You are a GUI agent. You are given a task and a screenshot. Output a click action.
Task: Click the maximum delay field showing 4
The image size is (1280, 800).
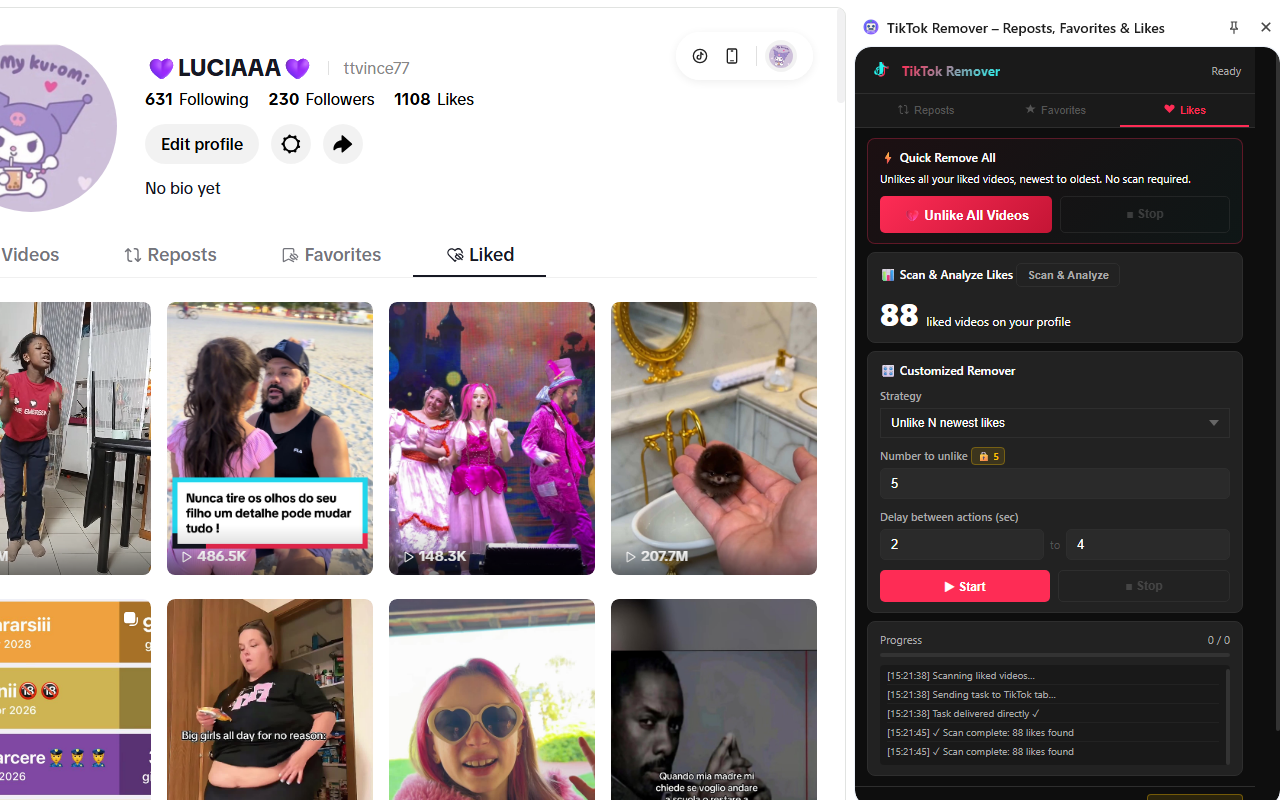1148,545
